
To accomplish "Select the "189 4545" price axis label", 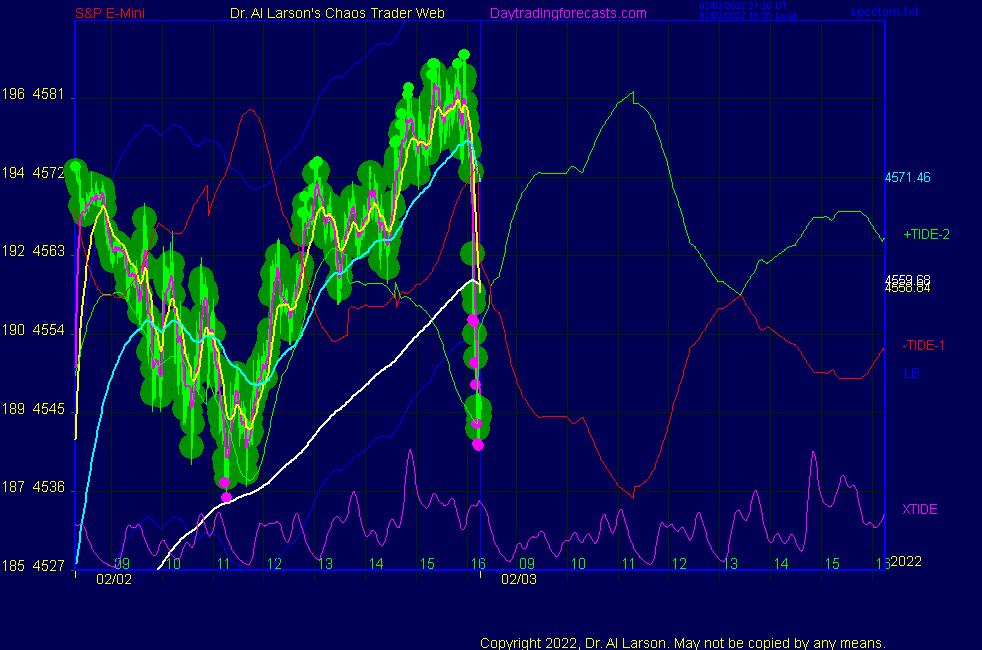I will coord(33,409).
